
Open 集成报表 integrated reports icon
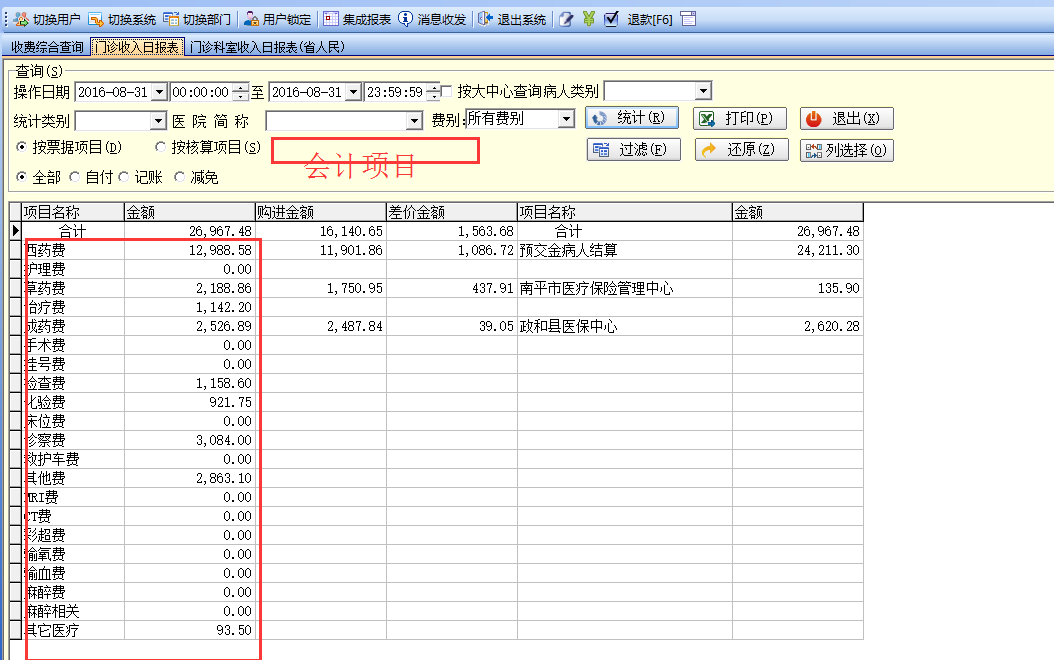[x=331, y=19]
